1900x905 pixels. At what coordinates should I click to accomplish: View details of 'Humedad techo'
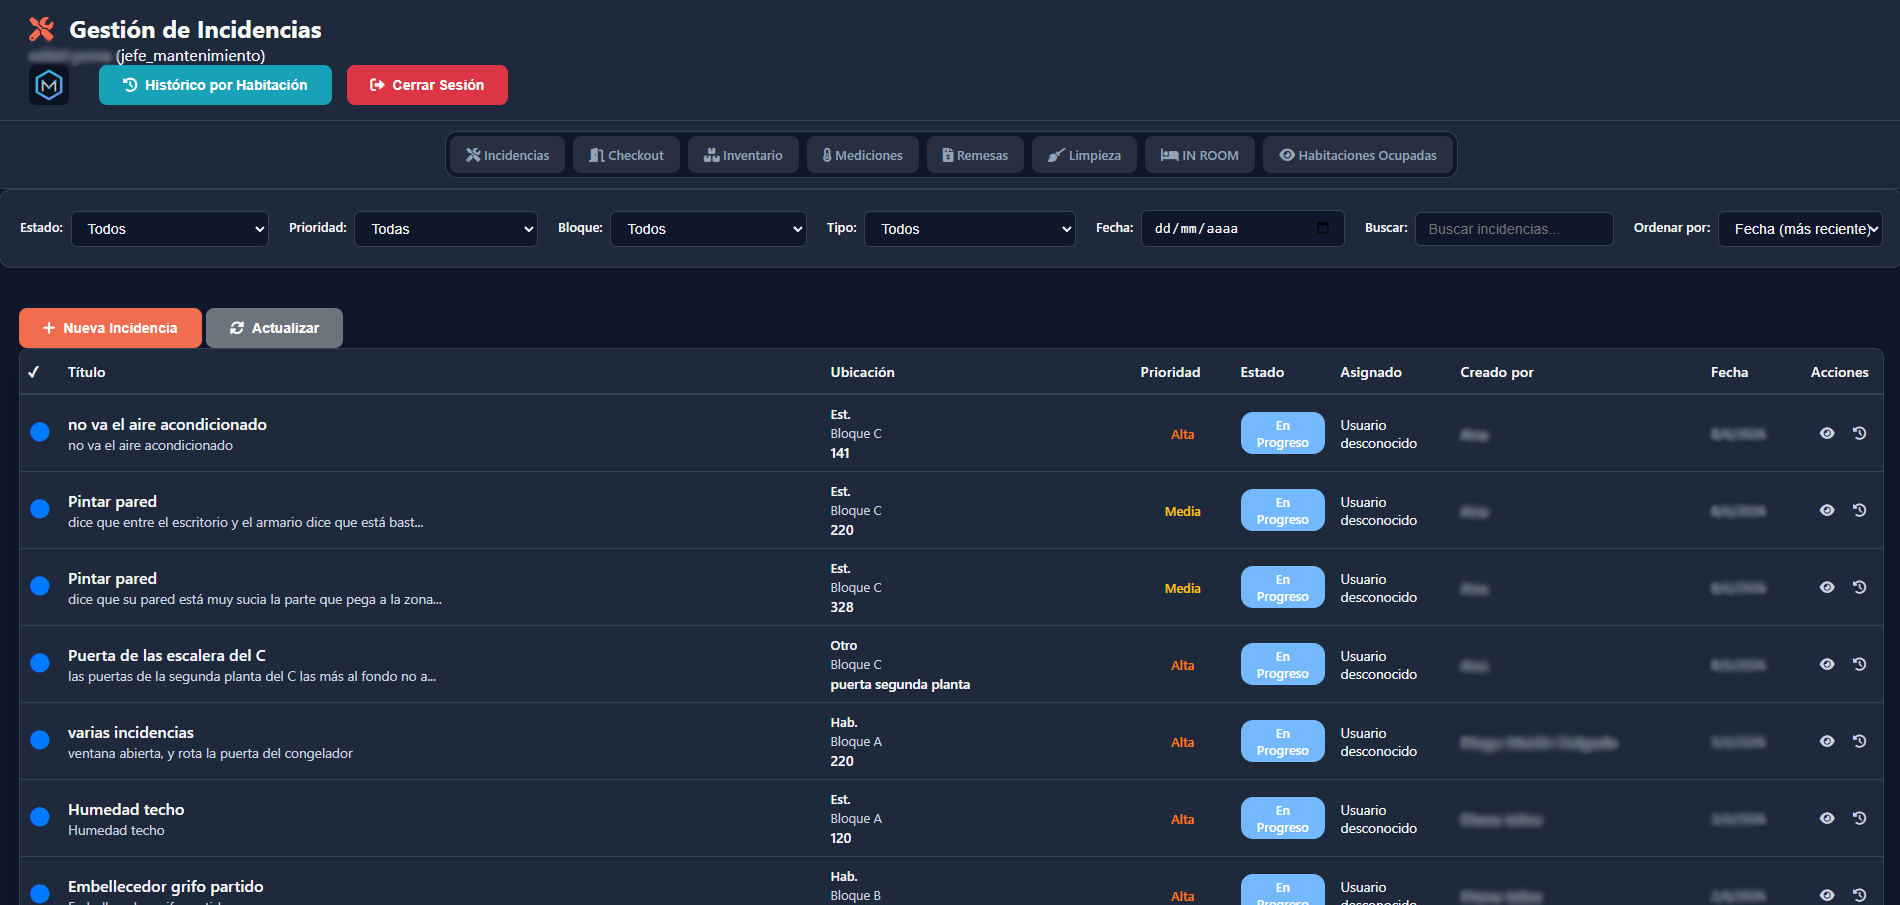point(1827,818)
